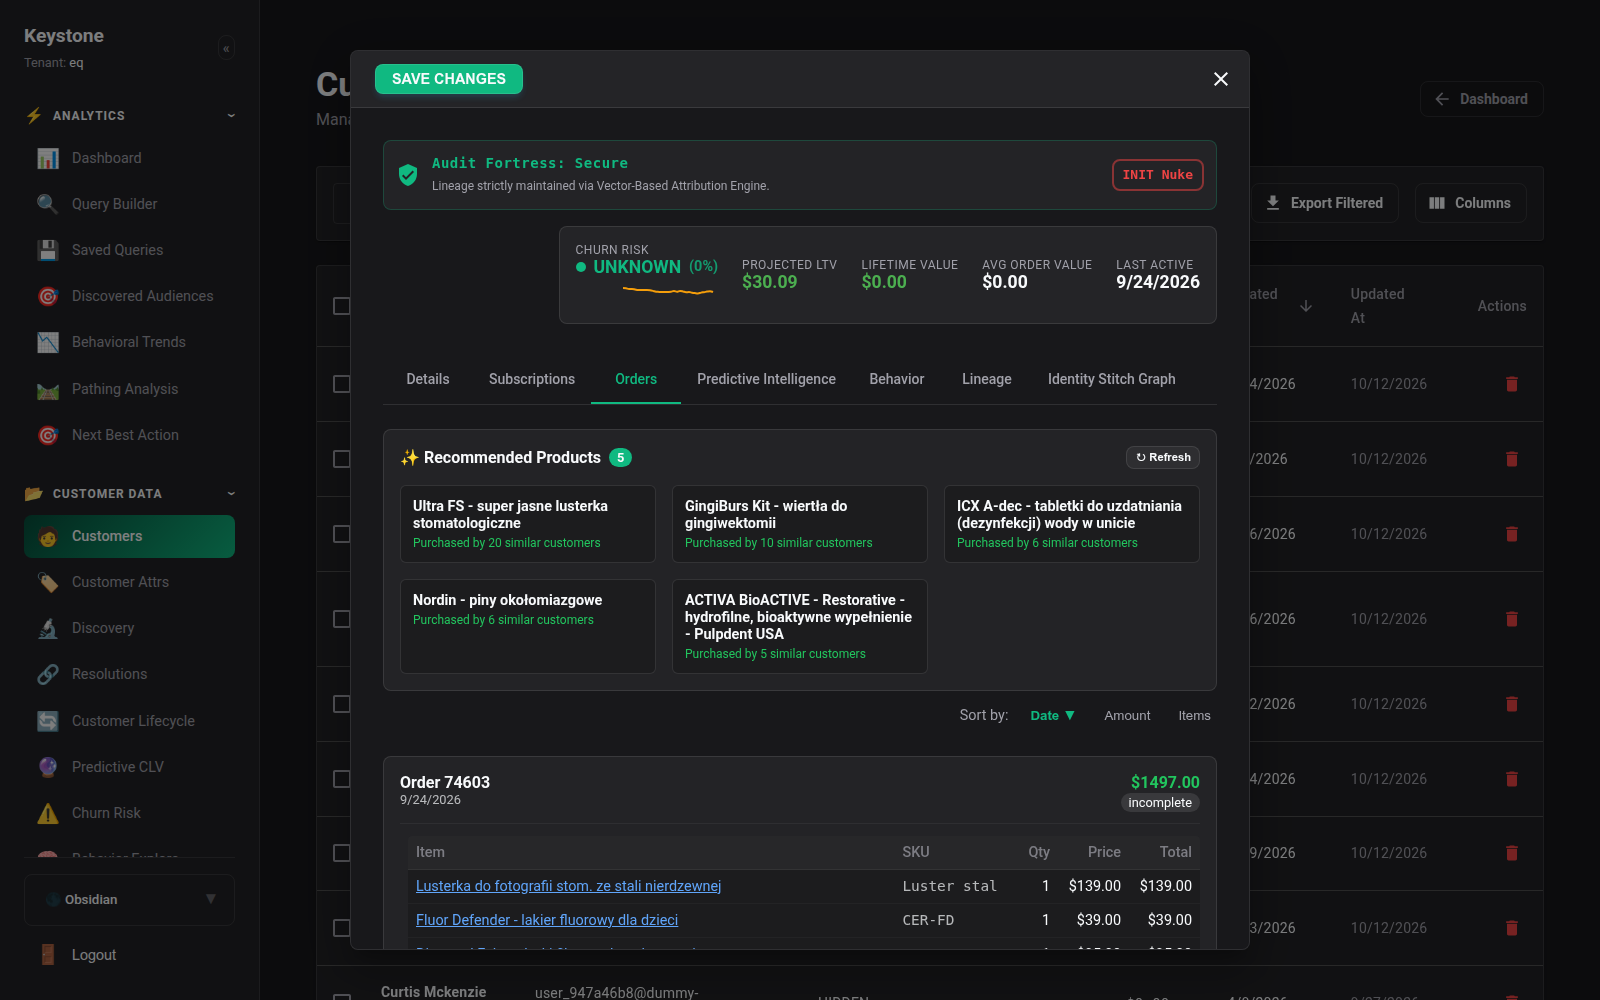Click the Query Builder magnifier icon

[48, 204]
